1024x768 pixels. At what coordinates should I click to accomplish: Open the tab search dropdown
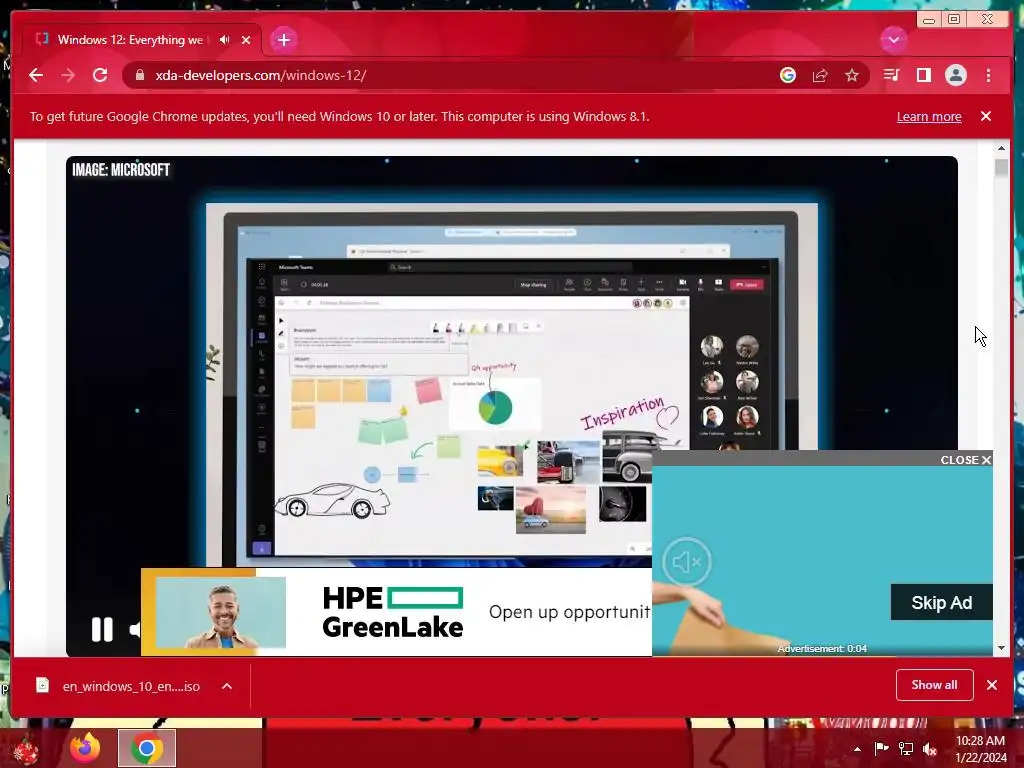click(893, 40)
